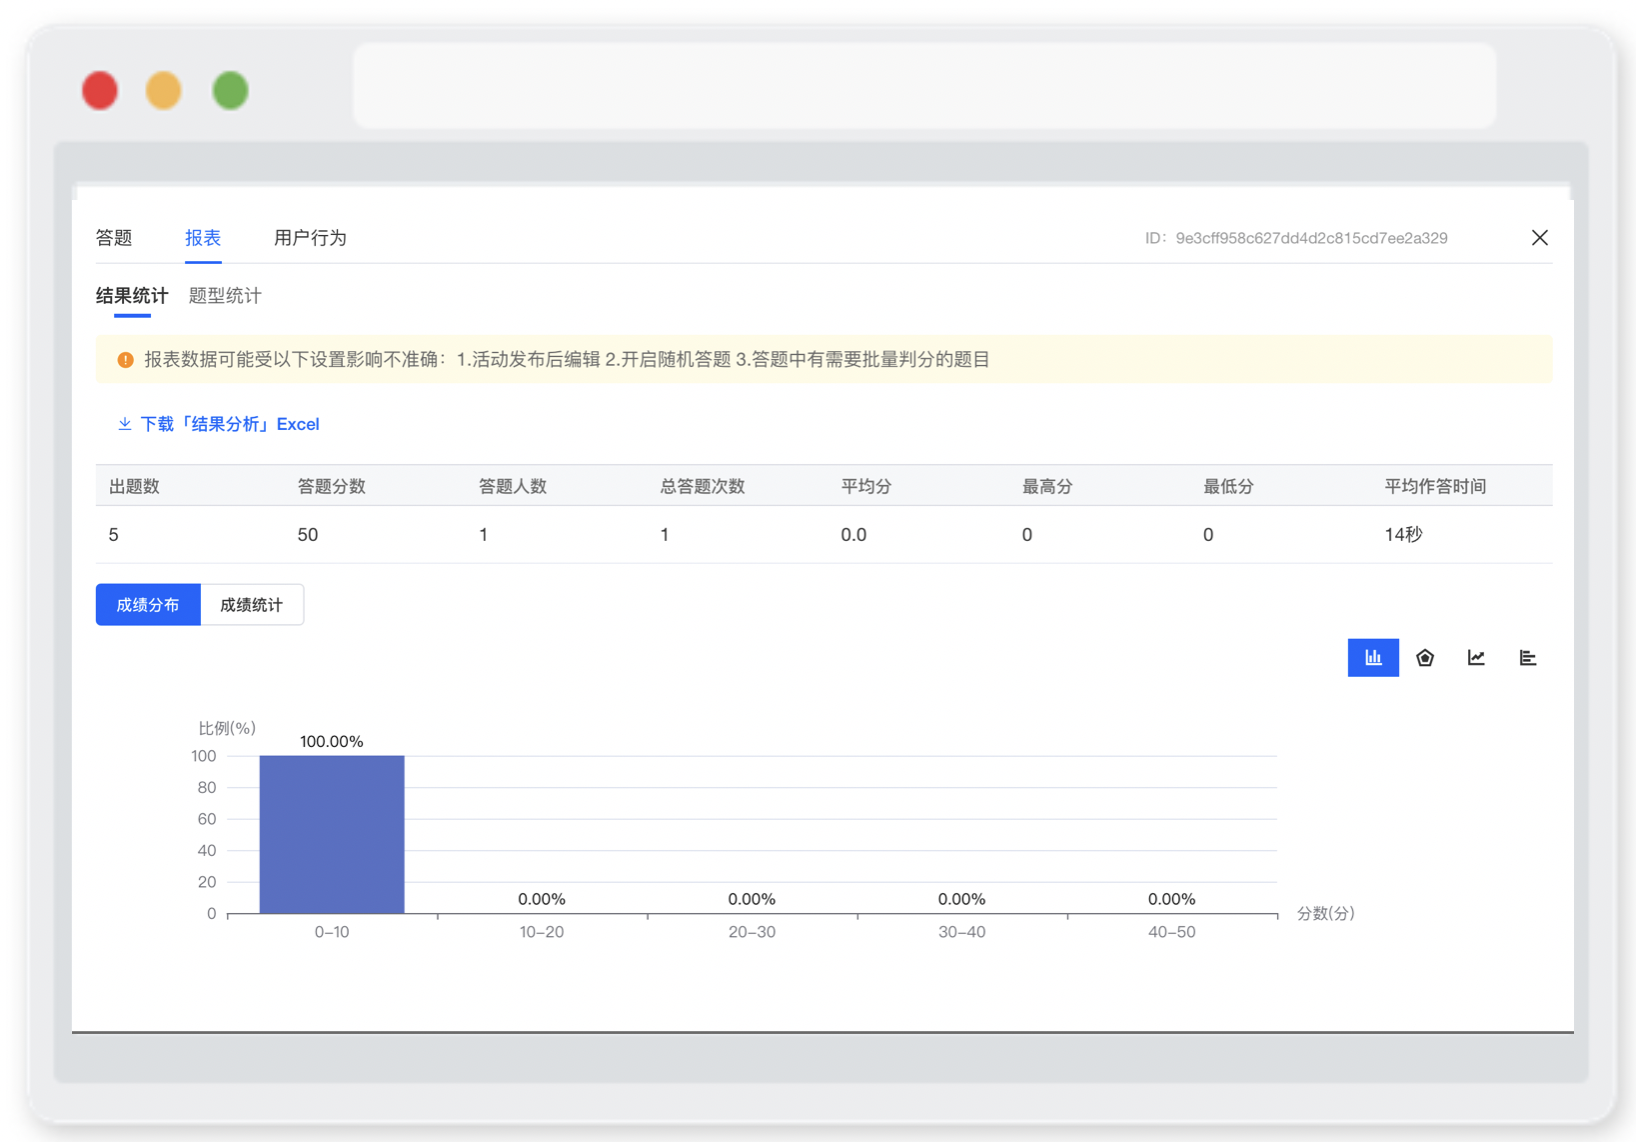Click the yellow warning notice text
This screenshot has height=1142, width=1636.
[x=567, y=360]
